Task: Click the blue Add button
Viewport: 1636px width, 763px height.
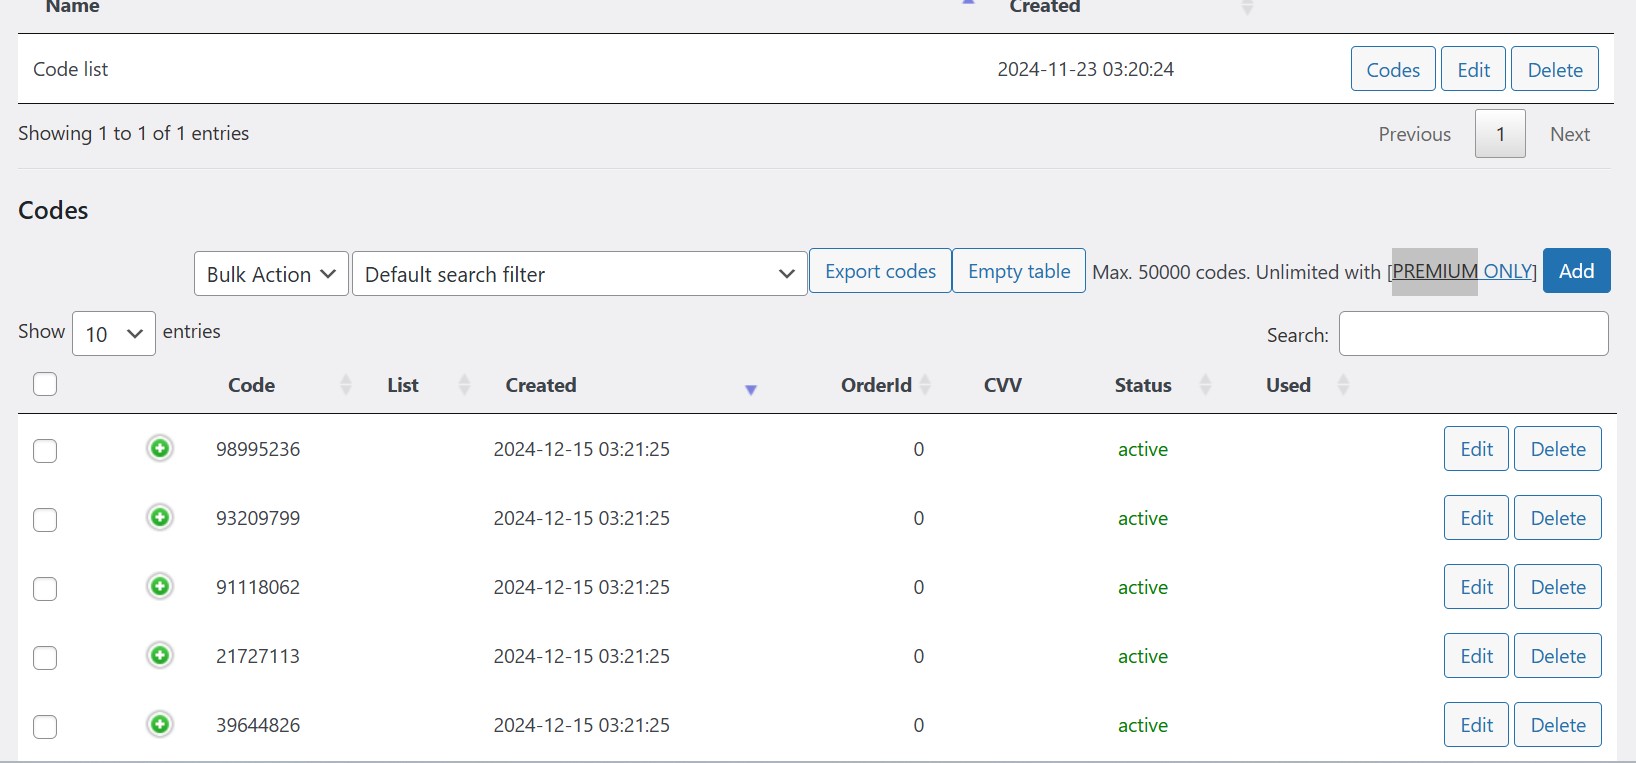Action: coord(1576,271)
